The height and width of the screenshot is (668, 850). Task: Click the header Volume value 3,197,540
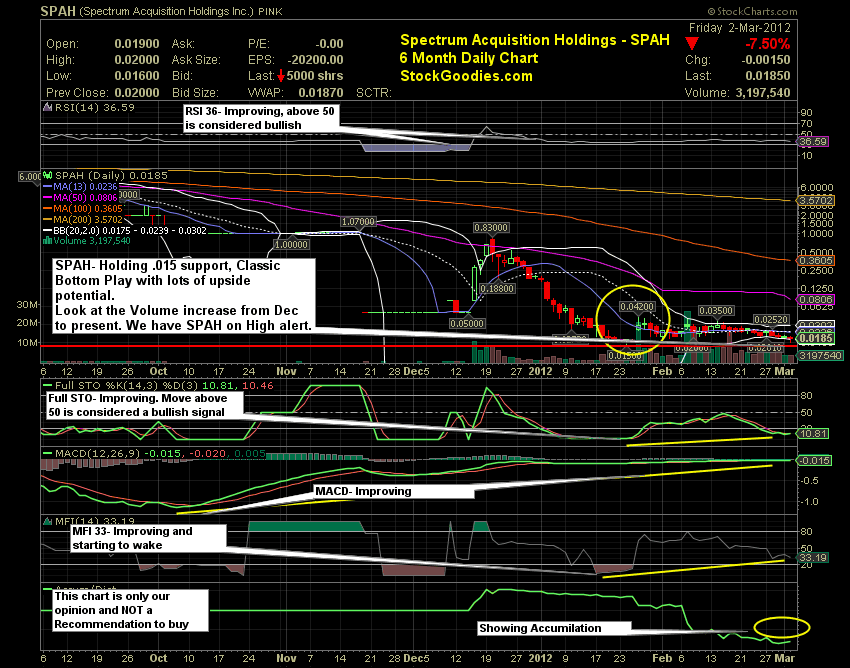tap(763, 93)
